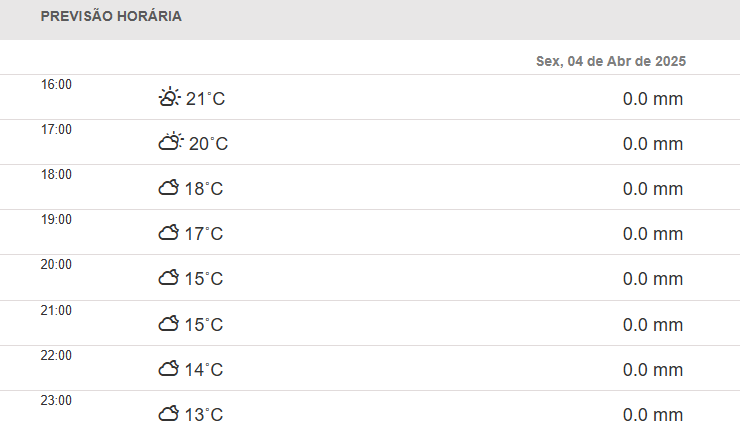Screen dimensions: 740x432
Task: Click the cloud-with-sun icon at 17:00
Action: (x=171, y=141)
